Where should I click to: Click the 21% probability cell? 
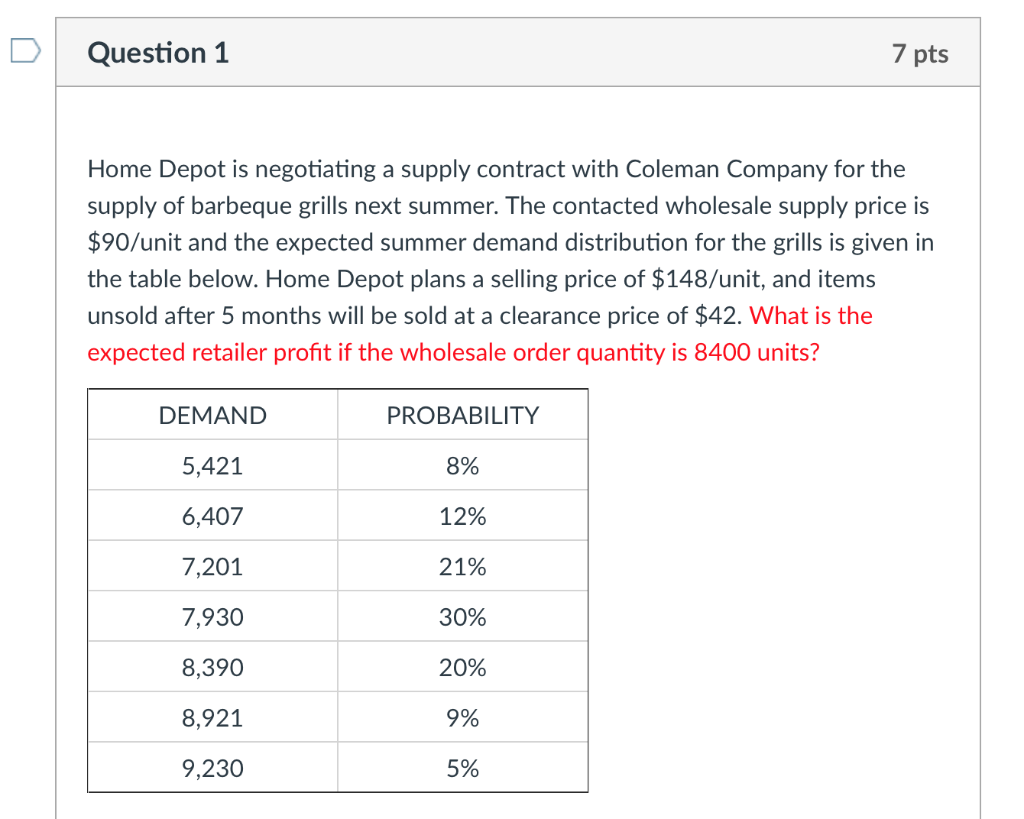pos(462,566)
